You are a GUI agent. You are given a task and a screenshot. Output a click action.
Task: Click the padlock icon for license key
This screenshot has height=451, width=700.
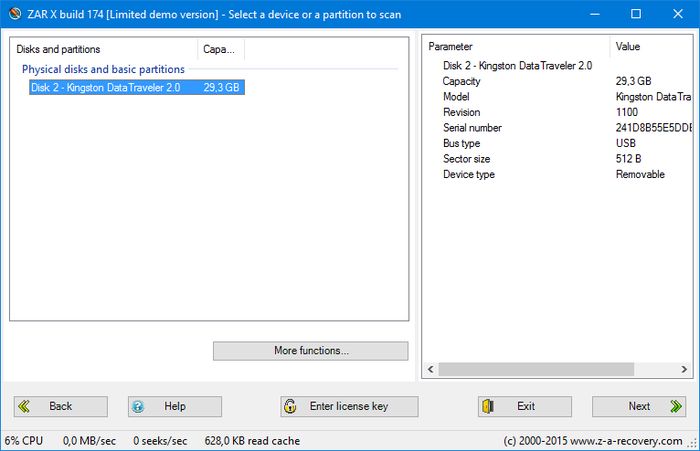[290, 406]
